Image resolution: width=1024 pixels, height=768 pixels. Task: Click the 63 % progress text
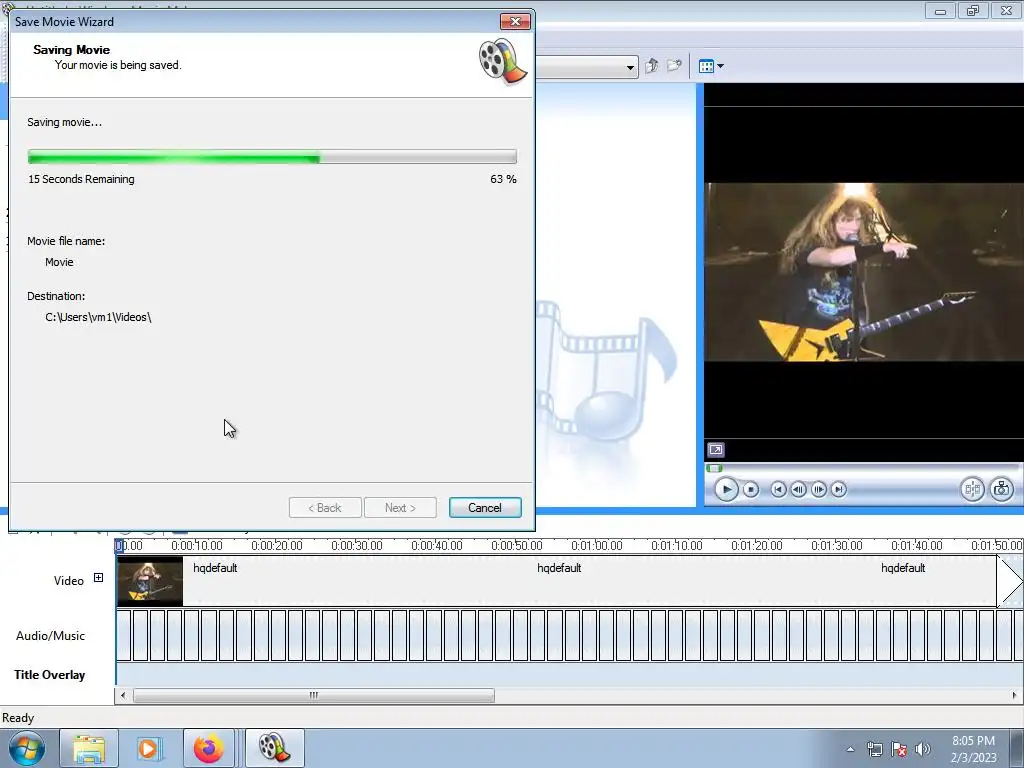[x=503, y=179]
